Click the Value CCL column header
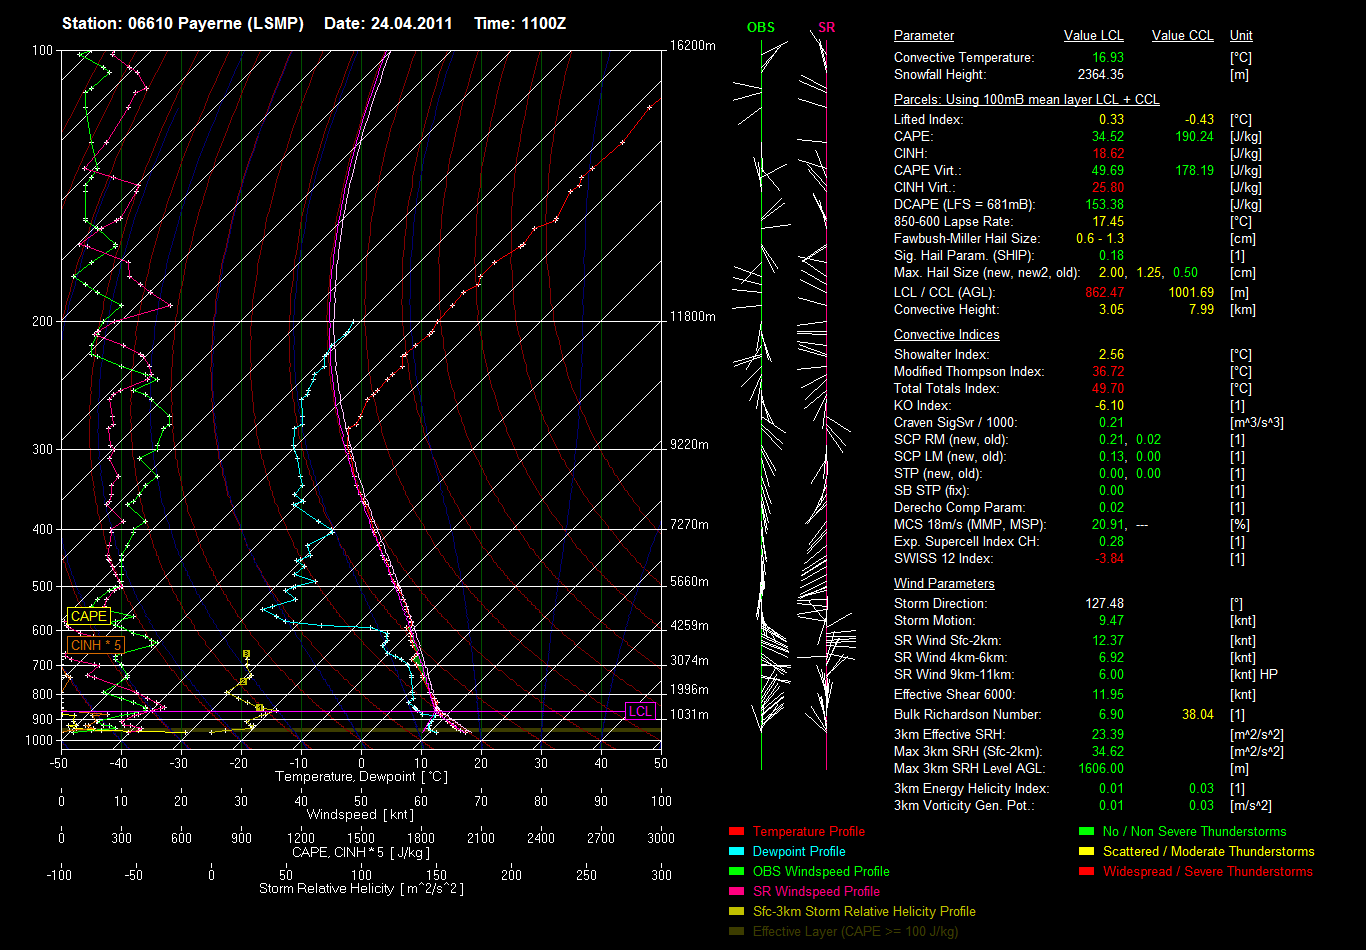 click(1182, 36)
